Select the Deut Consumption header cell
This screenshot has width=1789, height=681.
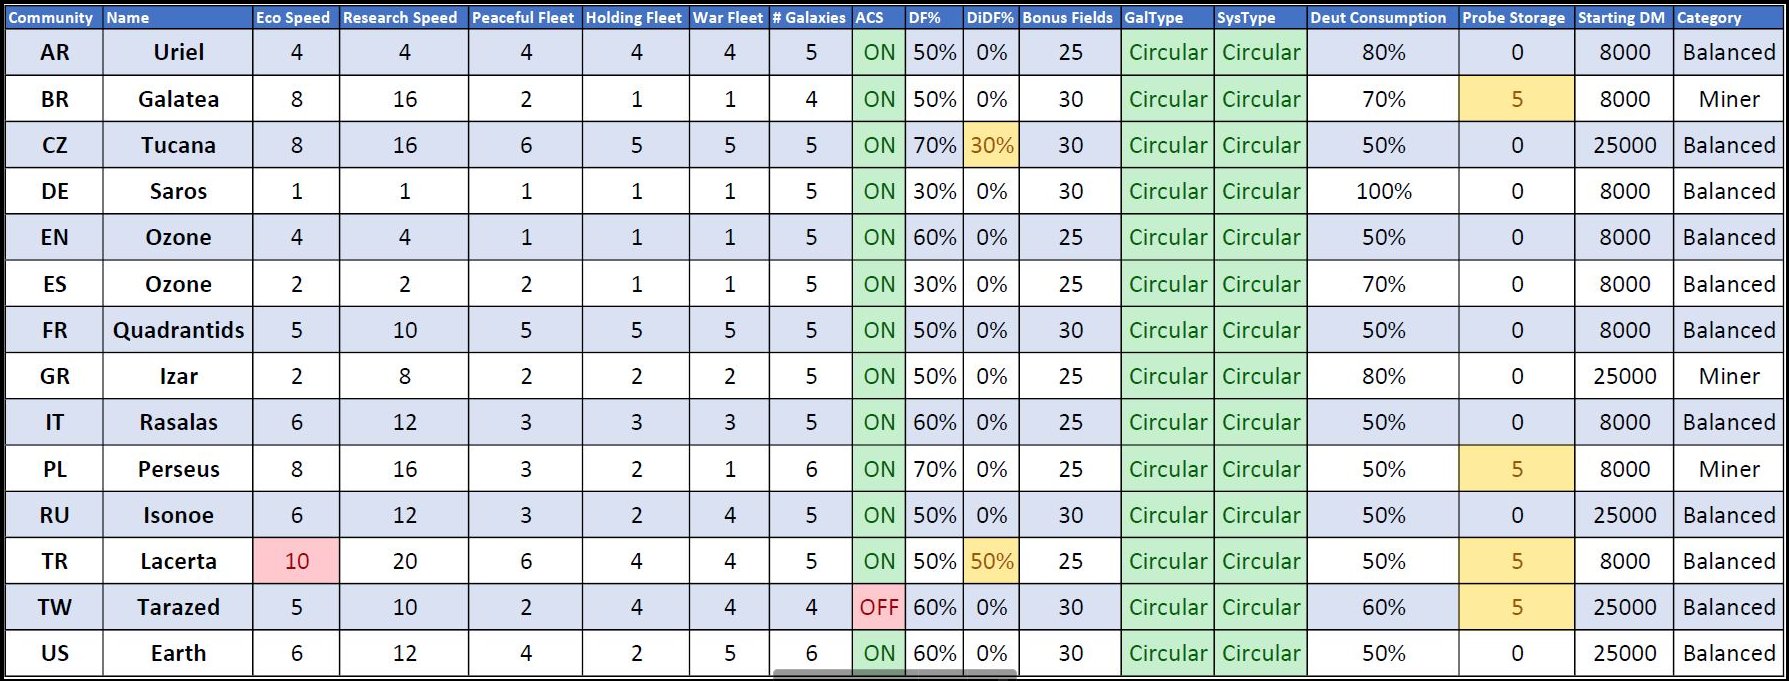point(1379,17)
